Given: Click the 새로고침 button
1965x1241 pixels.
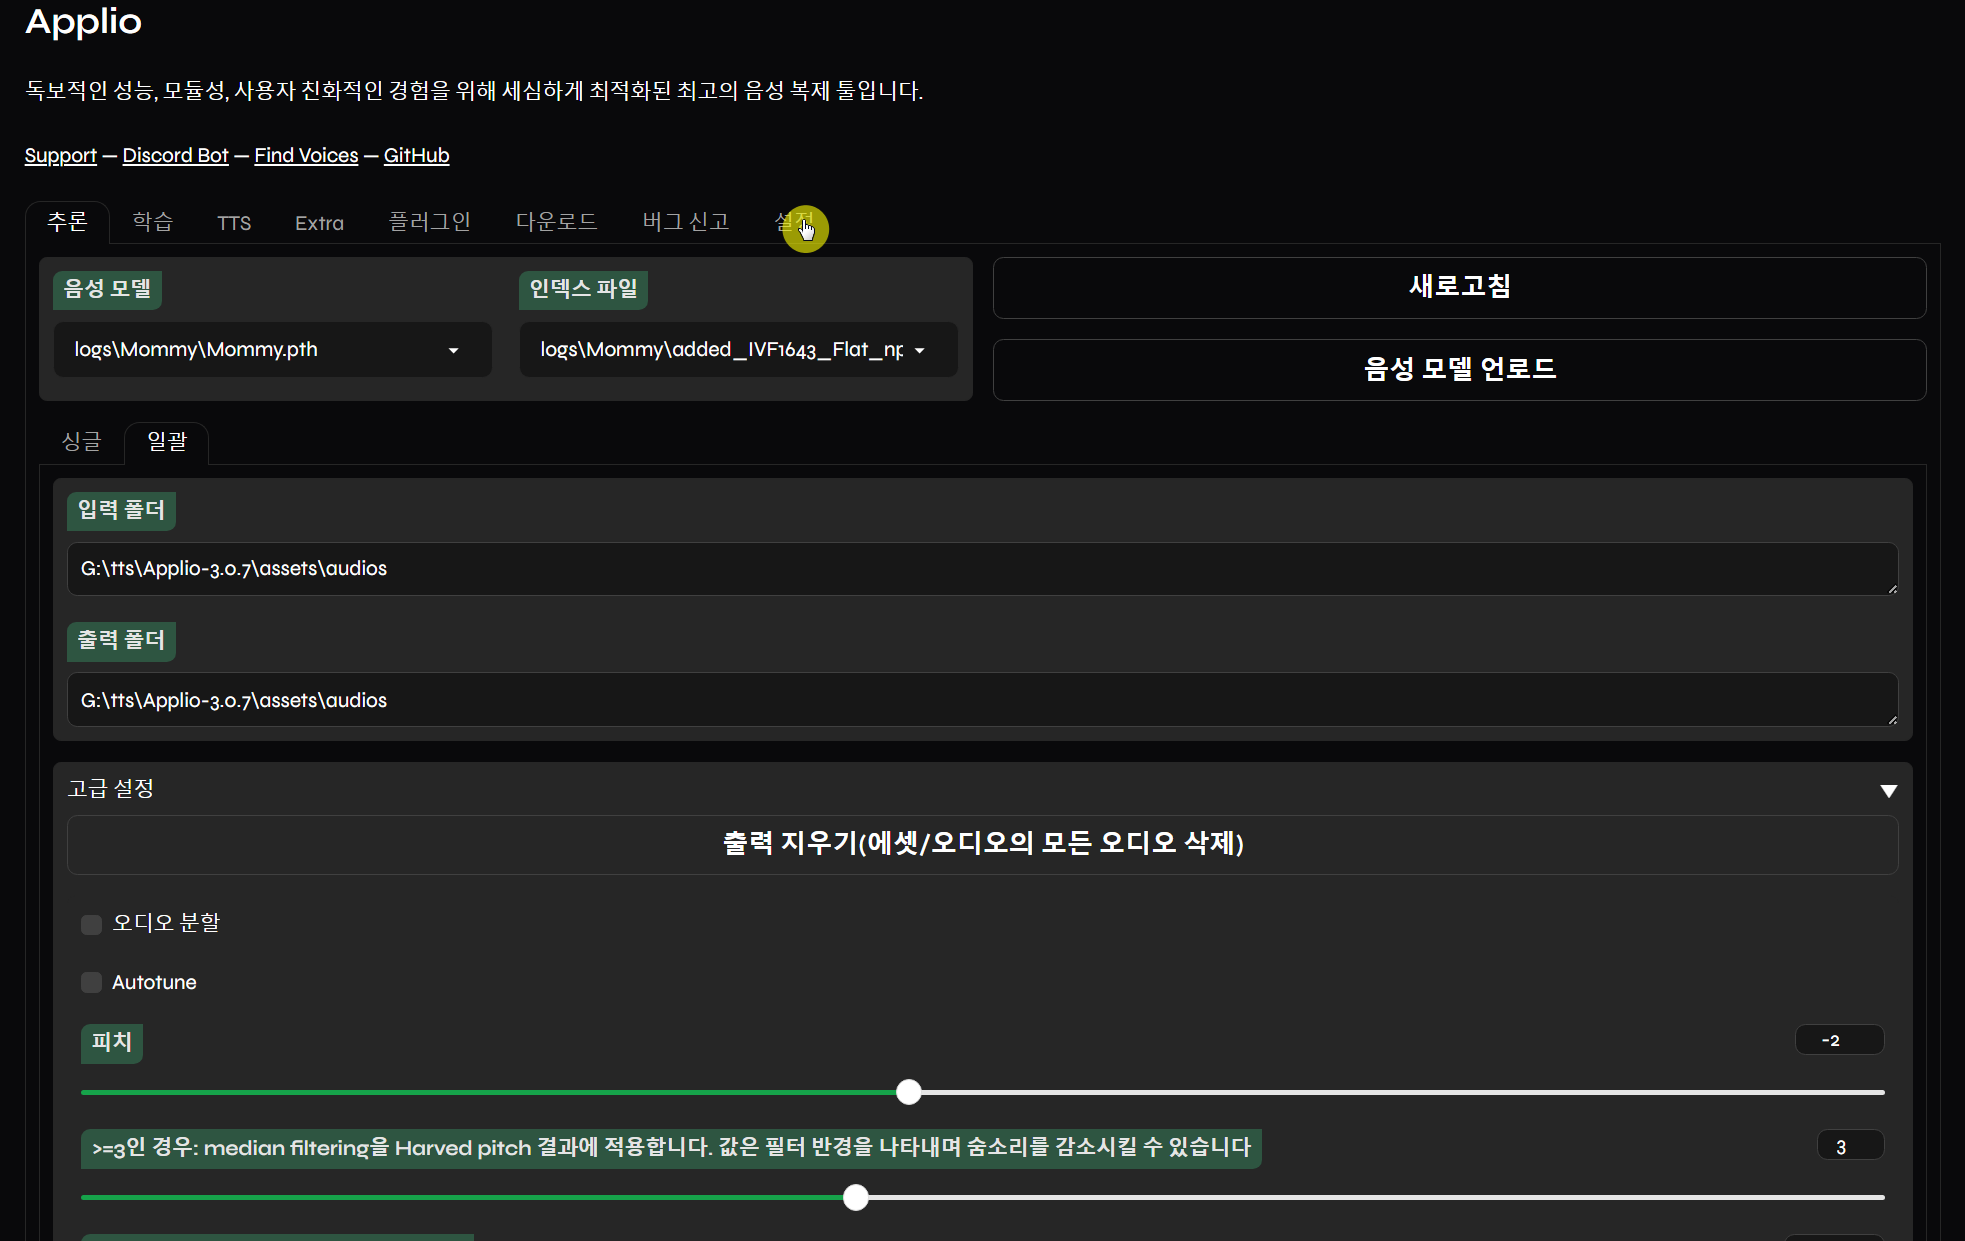Looking at the screenshot, I should point(1459,287).
